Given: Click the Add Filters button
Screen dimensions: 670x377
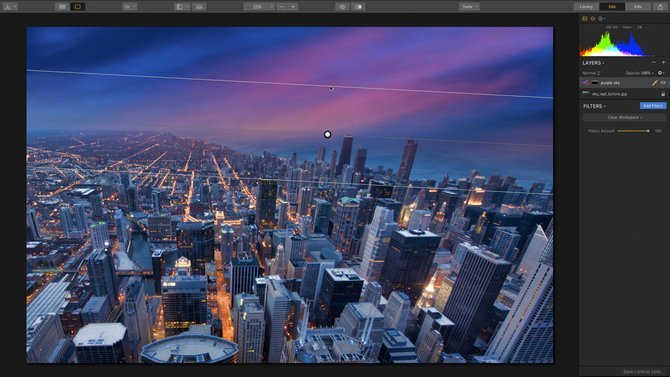Looking at the screenshot, I should pos(653,106).
